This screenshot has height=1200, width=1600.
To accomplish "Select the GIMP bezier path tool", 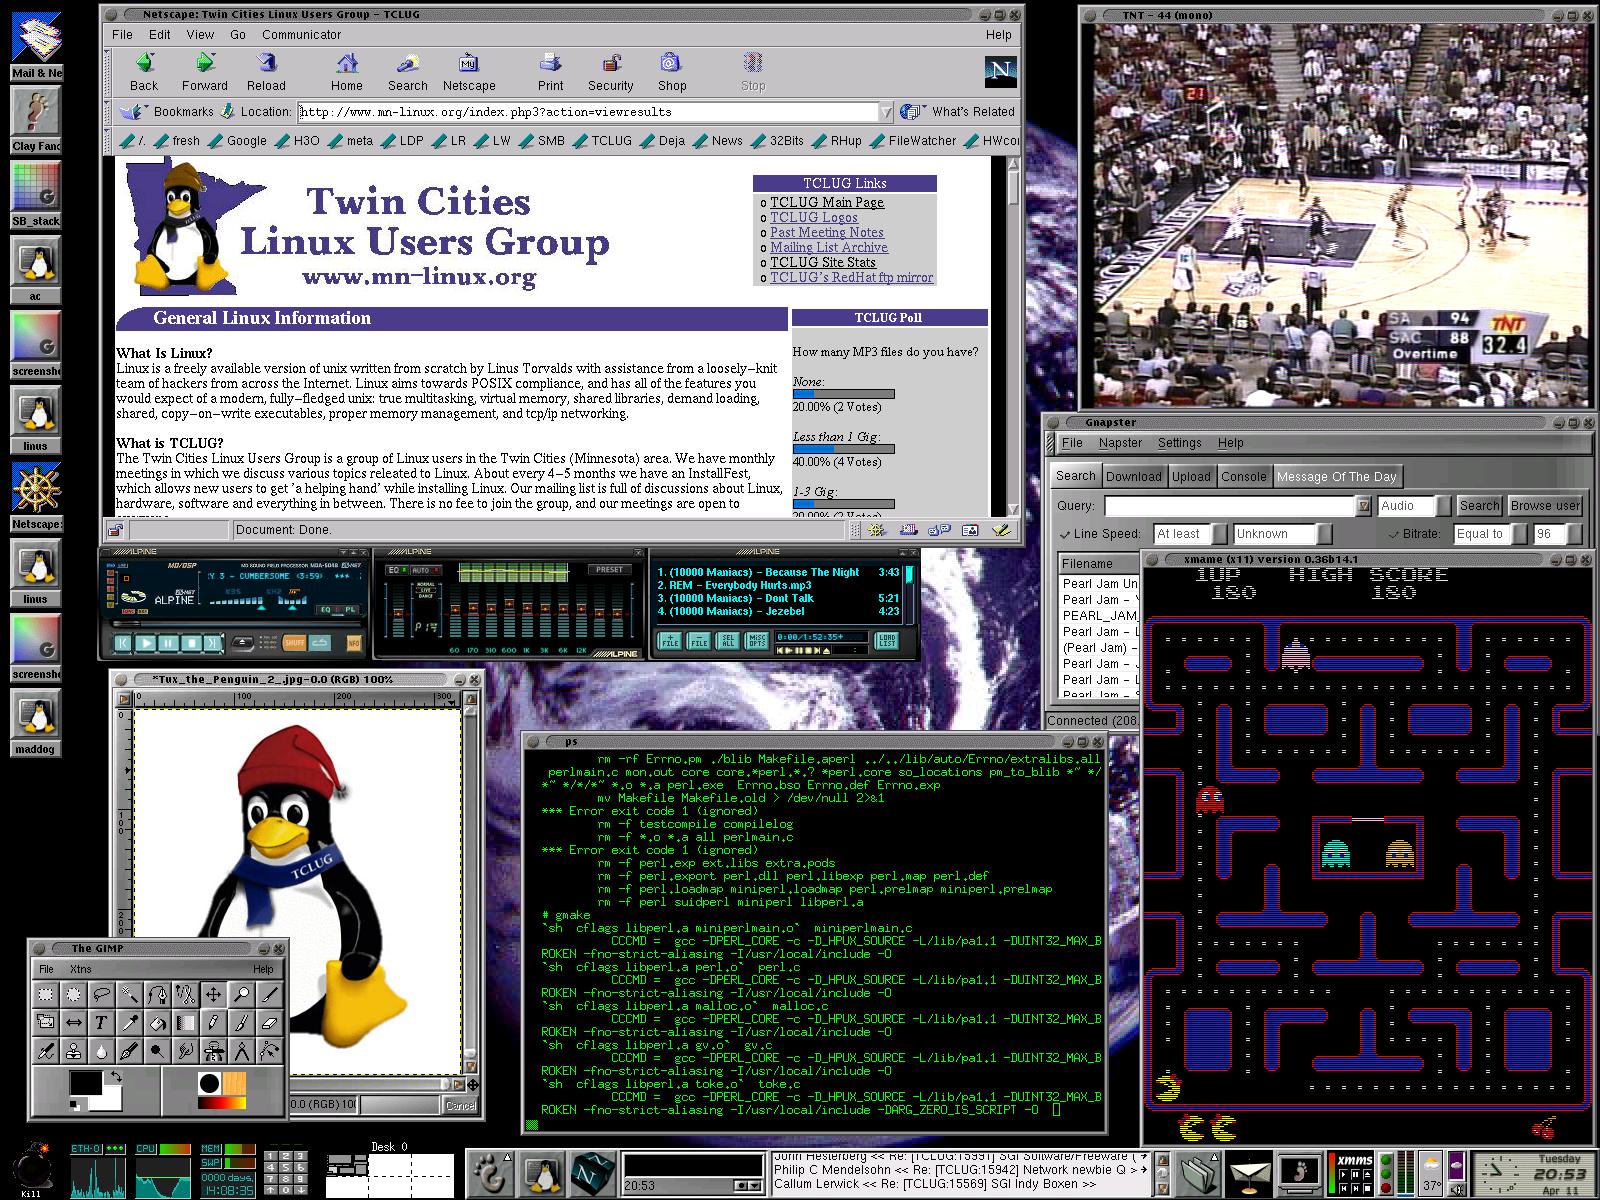I will point(157,994).
